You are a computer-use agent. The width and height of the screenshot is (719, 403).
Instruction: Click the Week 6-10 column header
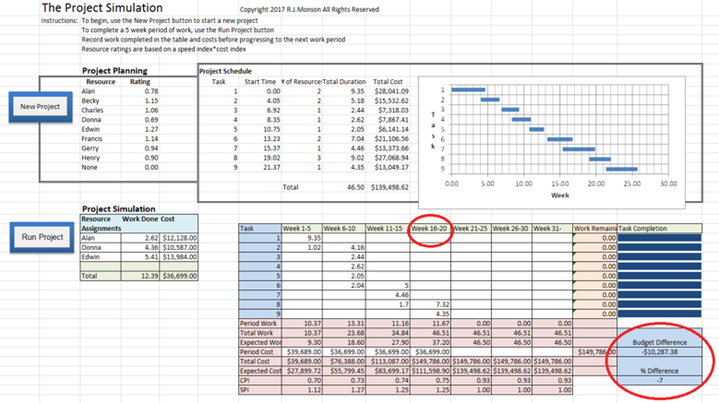point(344,228)
